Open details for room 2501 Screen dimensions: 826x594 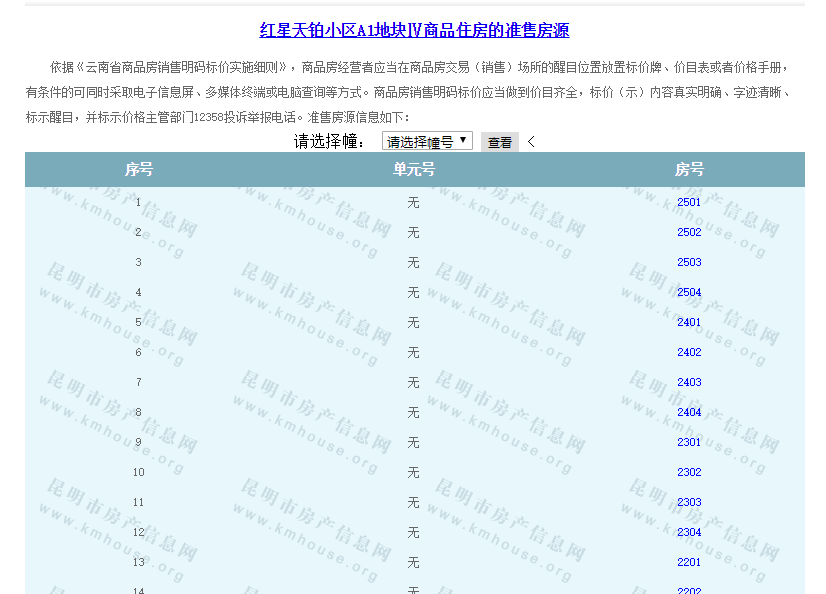[x=688, y=202]
